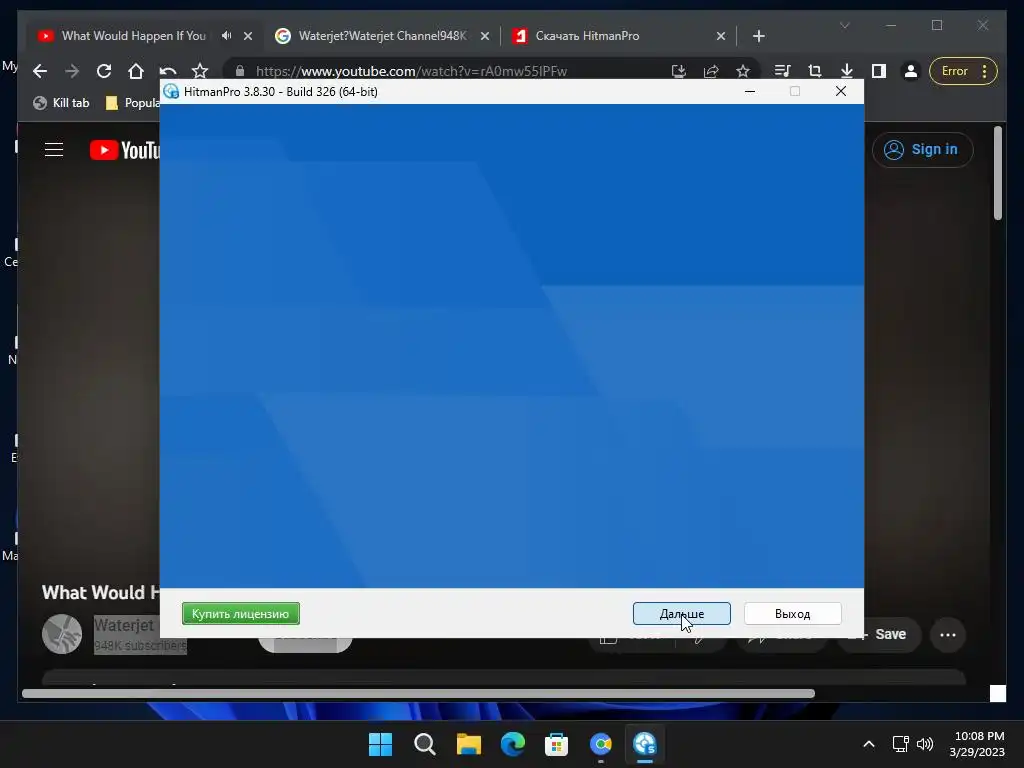Image resolution: width=1024 pixels, height=768 pixels.
Task: Open Windows taskbar Search
Action: pos(424,744)
